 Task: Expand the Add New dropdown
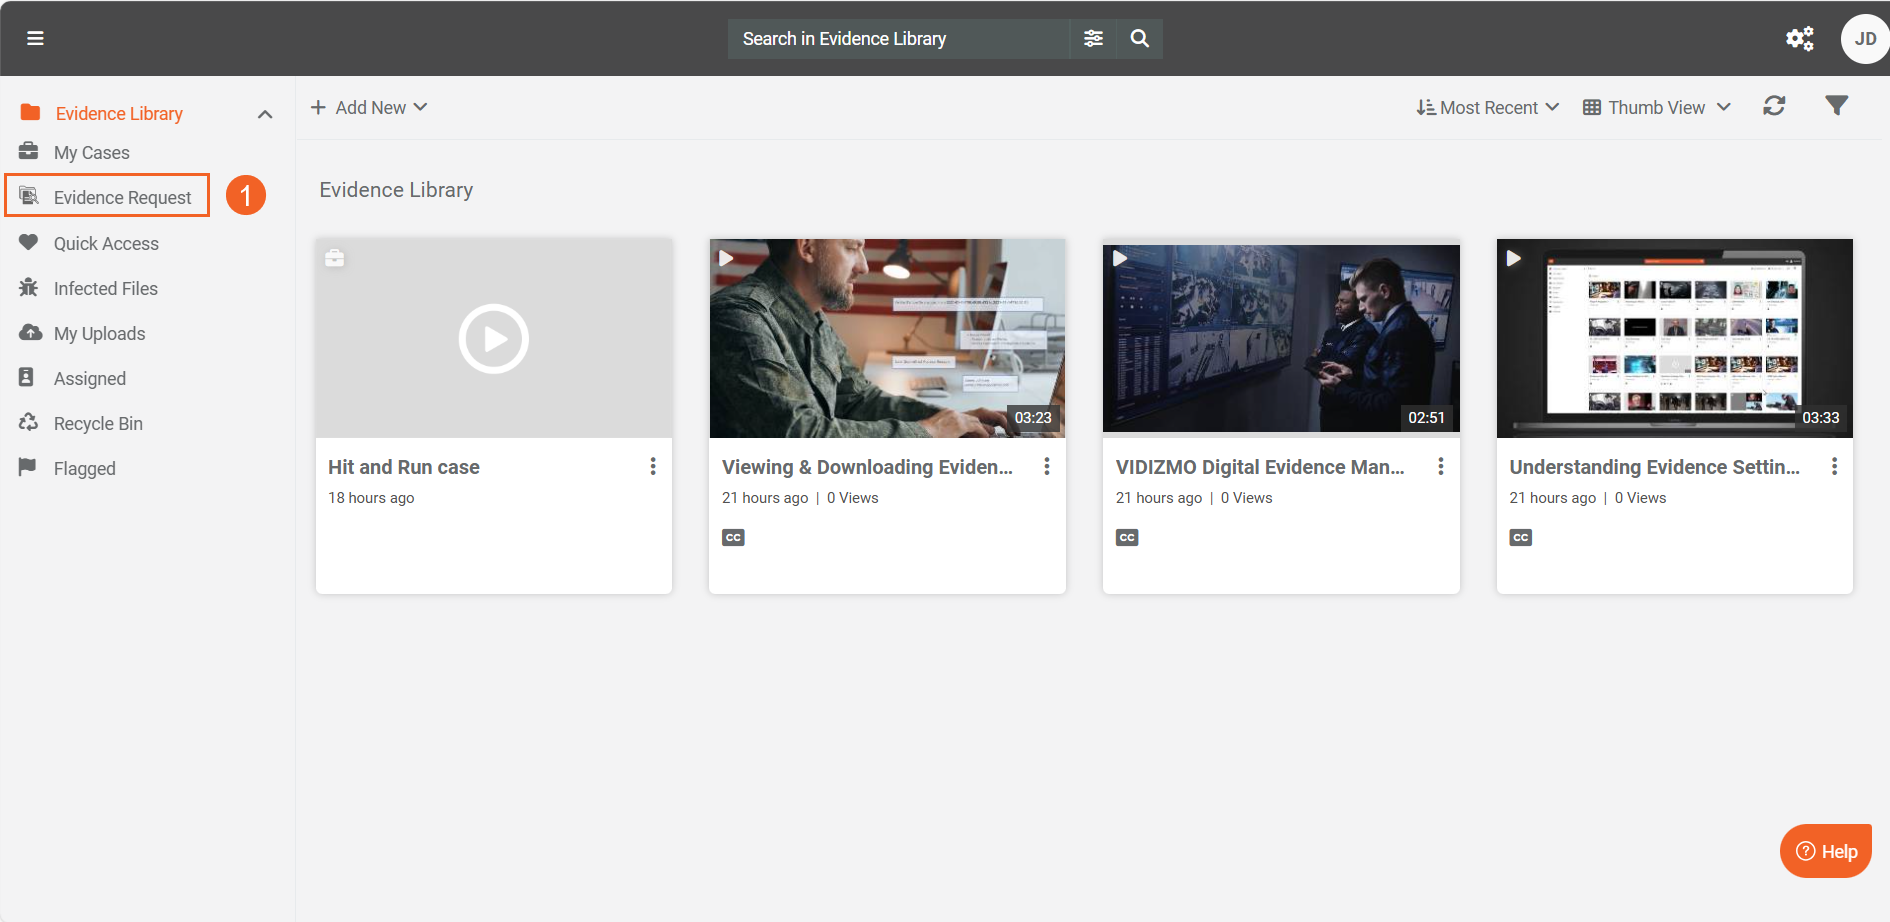click(369, 107)
